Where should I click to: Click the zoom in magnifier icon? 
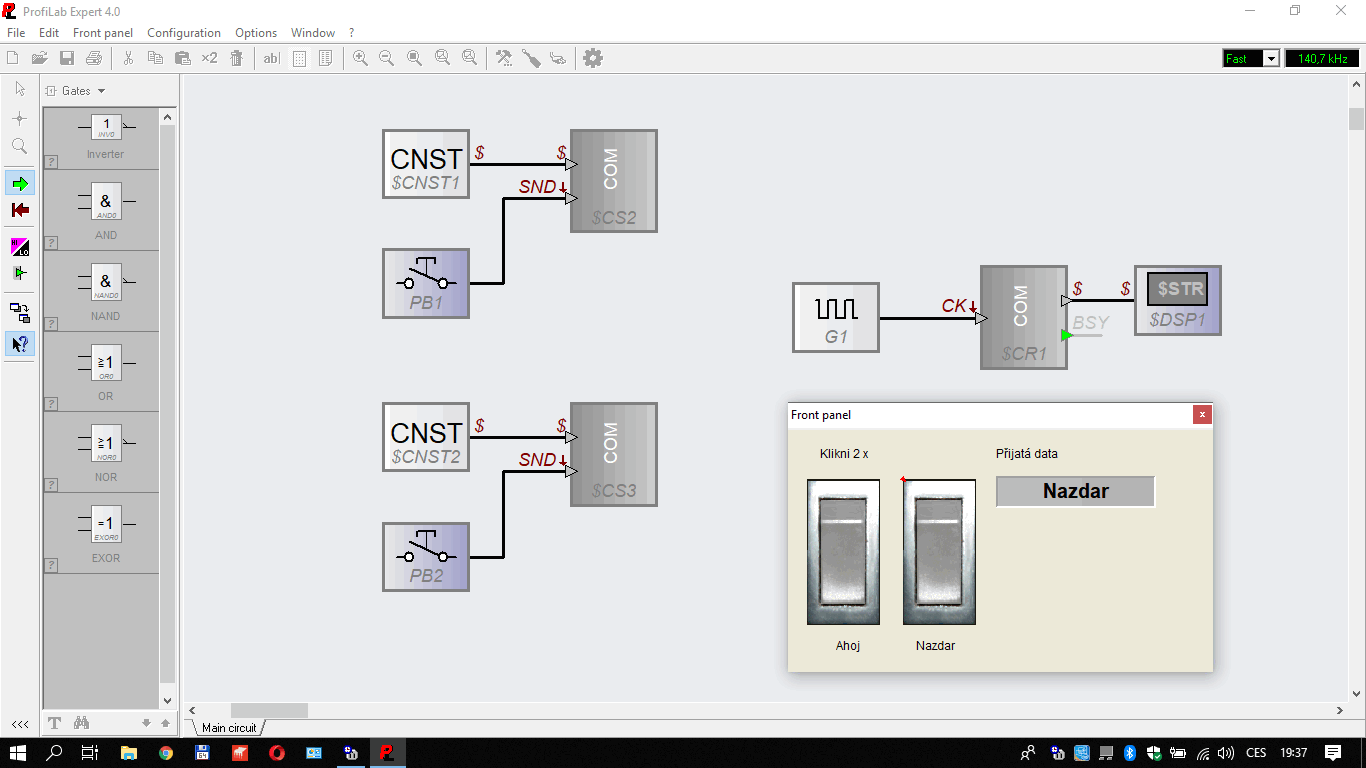point(360,59)
